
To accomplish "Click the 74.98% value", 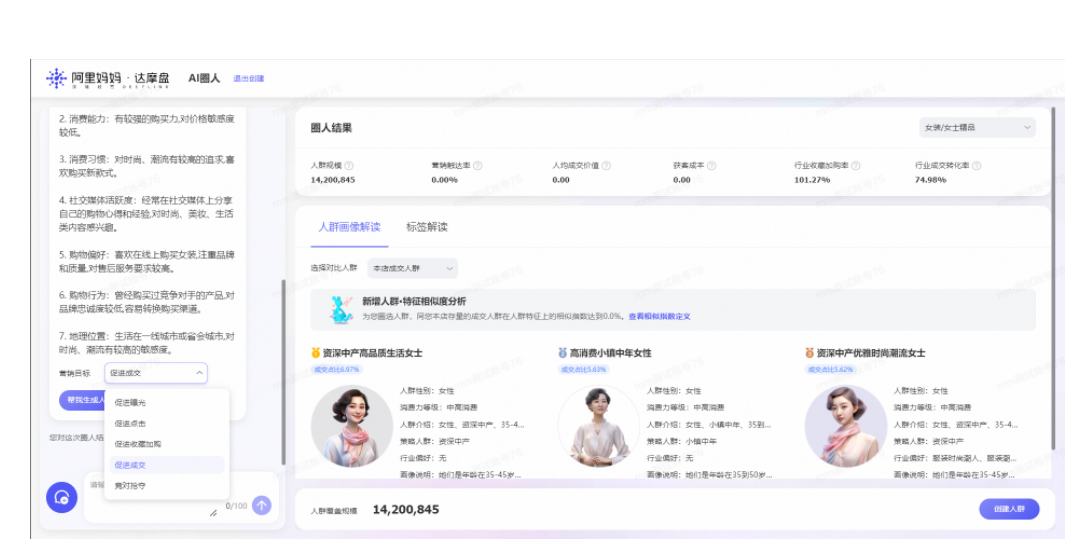I will click(x=931, y=180).
